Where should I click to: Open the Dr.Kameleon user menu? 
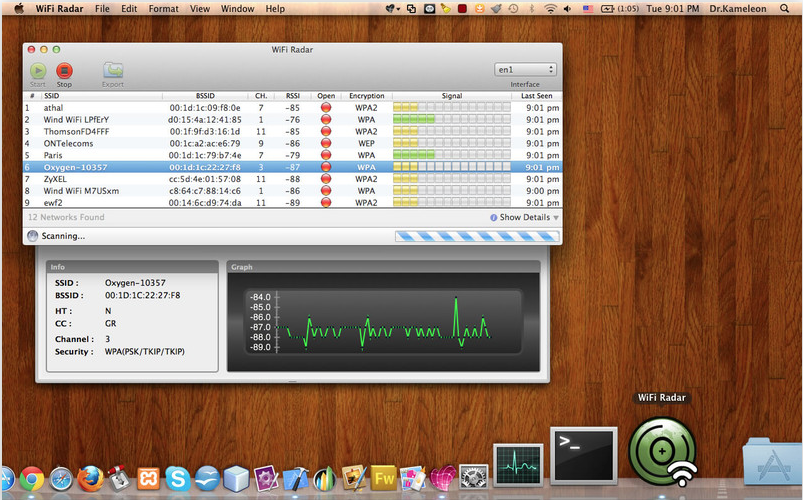click(738, 9)
